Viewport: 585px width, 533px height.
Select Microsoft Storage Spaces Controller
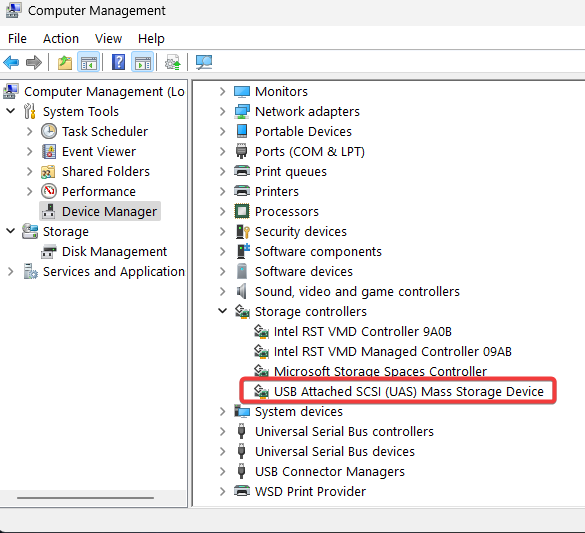pos(380,371)
